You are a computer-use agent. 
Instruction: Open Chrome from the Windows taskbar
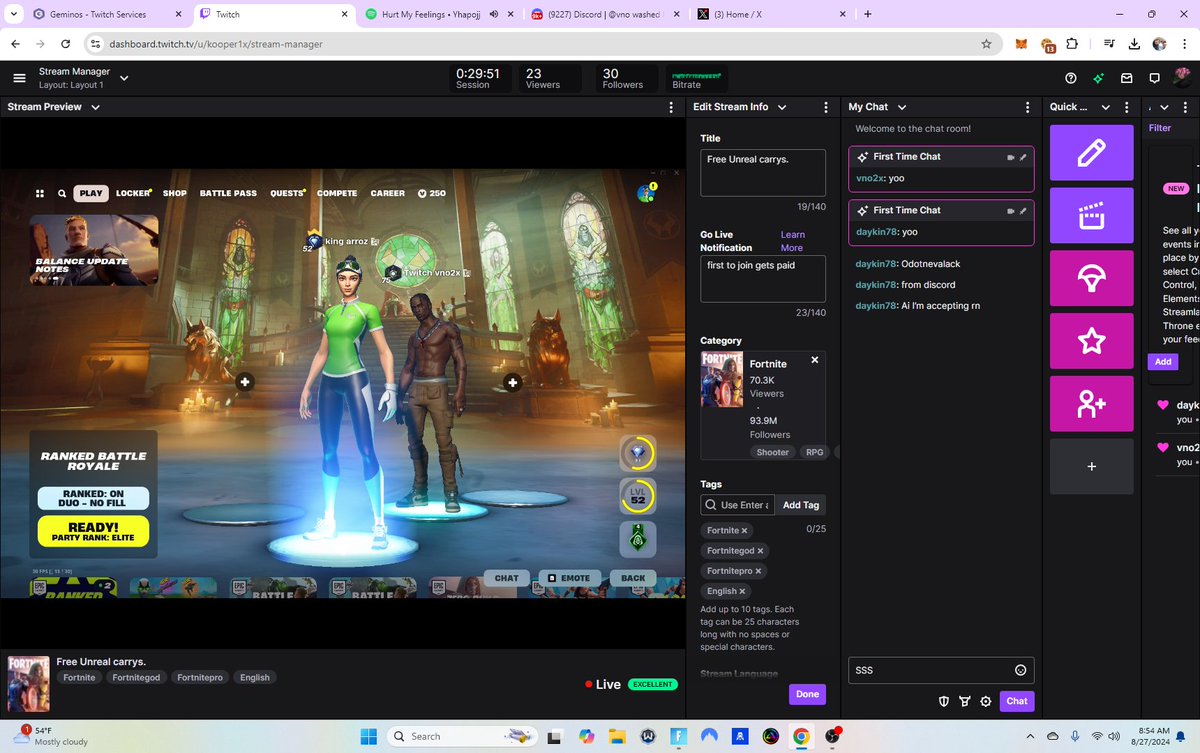tap(801, 736)
